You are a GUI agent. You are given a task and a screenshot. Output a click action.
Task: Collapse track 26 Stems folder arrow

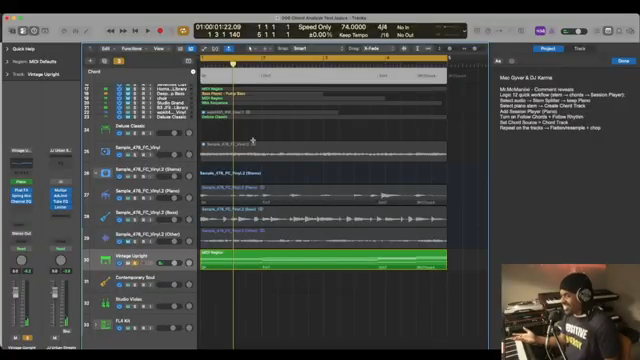96,173
